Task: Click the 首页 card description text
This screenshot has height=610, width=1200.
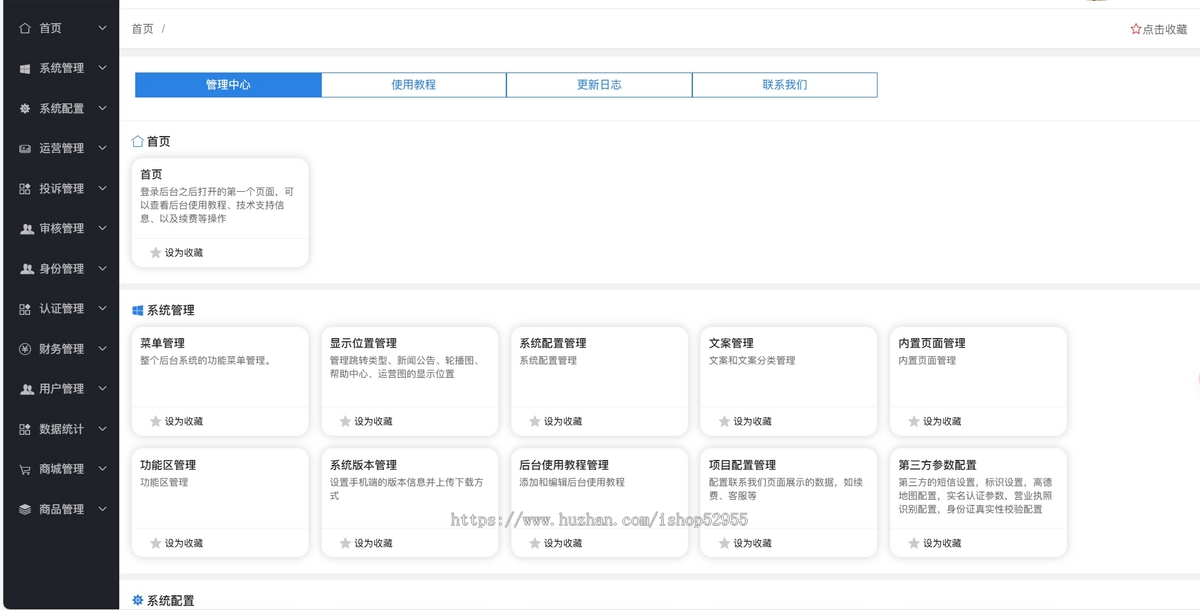Action: [x=217, y=205]
